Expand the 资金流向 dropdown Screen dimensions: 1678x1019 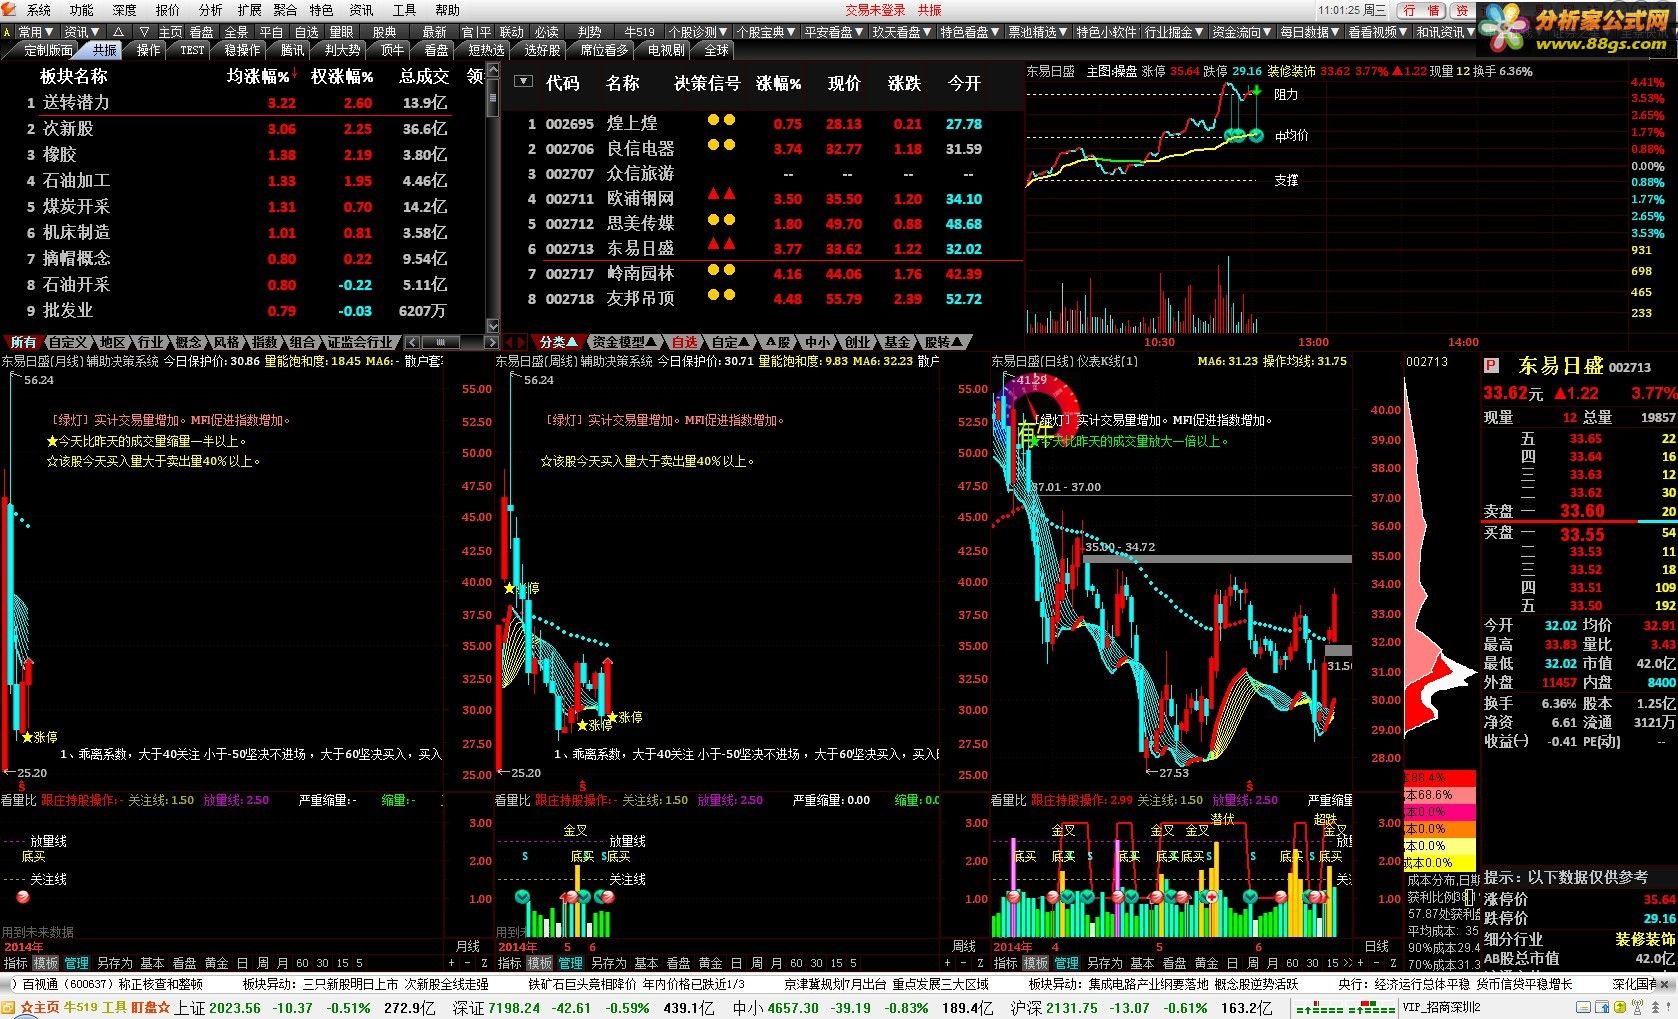(1242, 32)
